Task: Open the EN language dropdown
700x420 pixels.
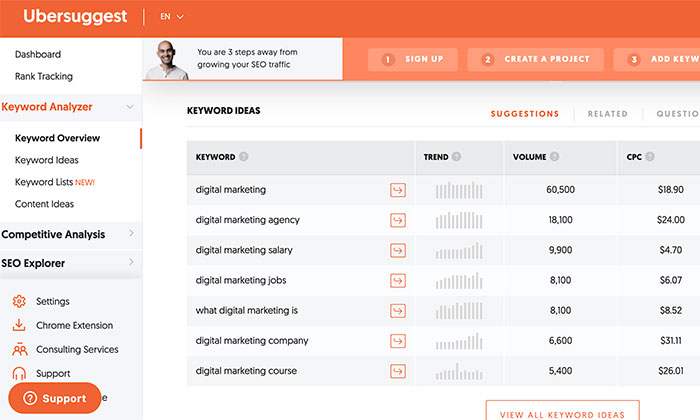Action: point(172,17)
